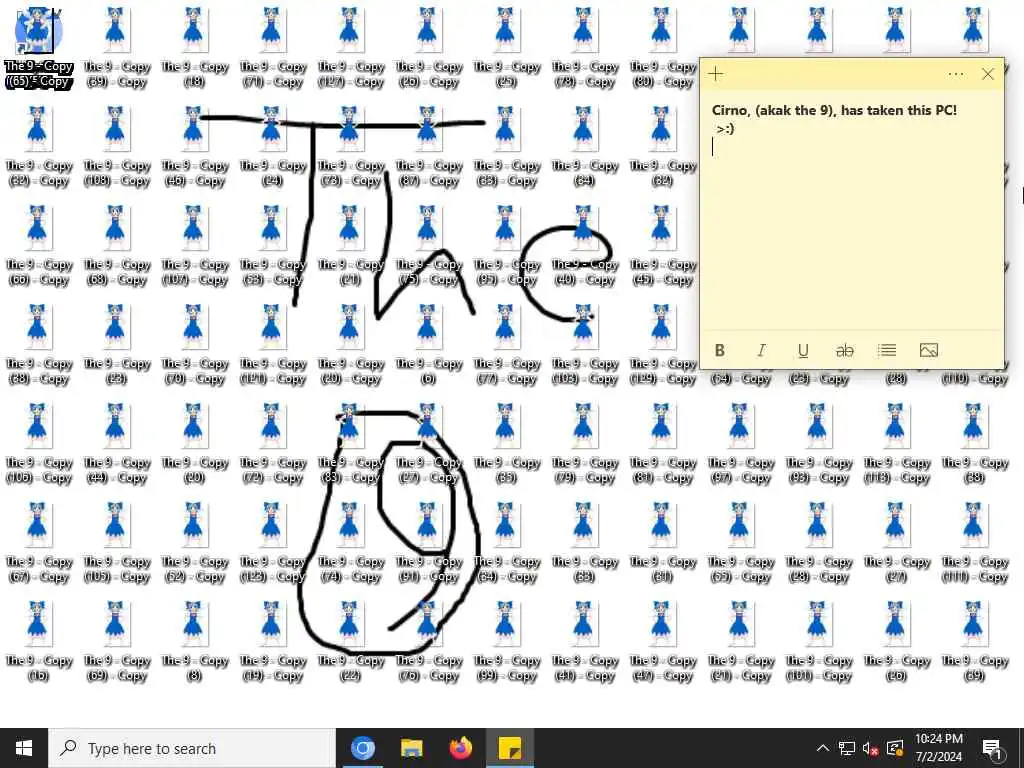Select desktop file 'The 9 - Copy (127) - Copy'
Screen dimensions: 1024x768
tap(350, 47)
